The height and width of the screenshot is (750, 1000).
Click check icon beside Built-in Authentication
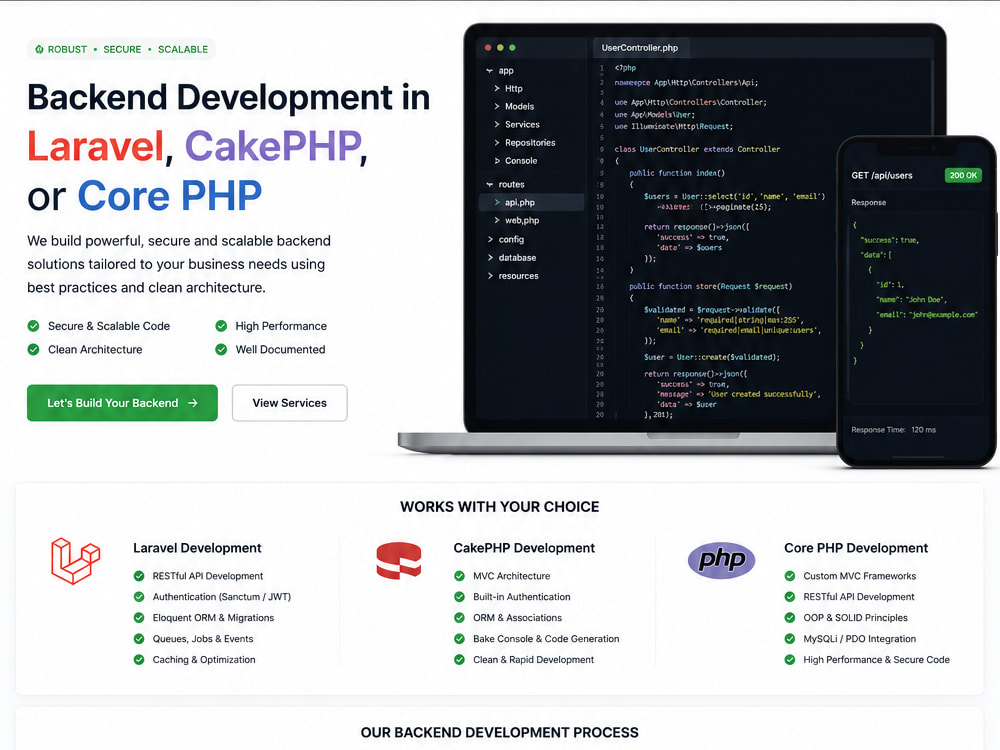click(x=459, y=597)
